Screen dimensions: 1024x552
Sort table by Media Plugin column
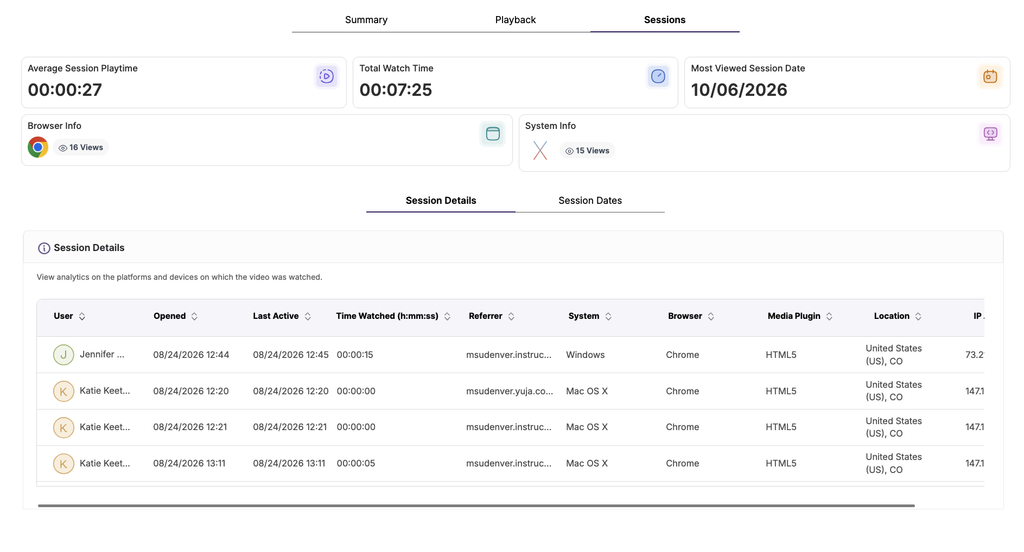(x=829, y=316)
